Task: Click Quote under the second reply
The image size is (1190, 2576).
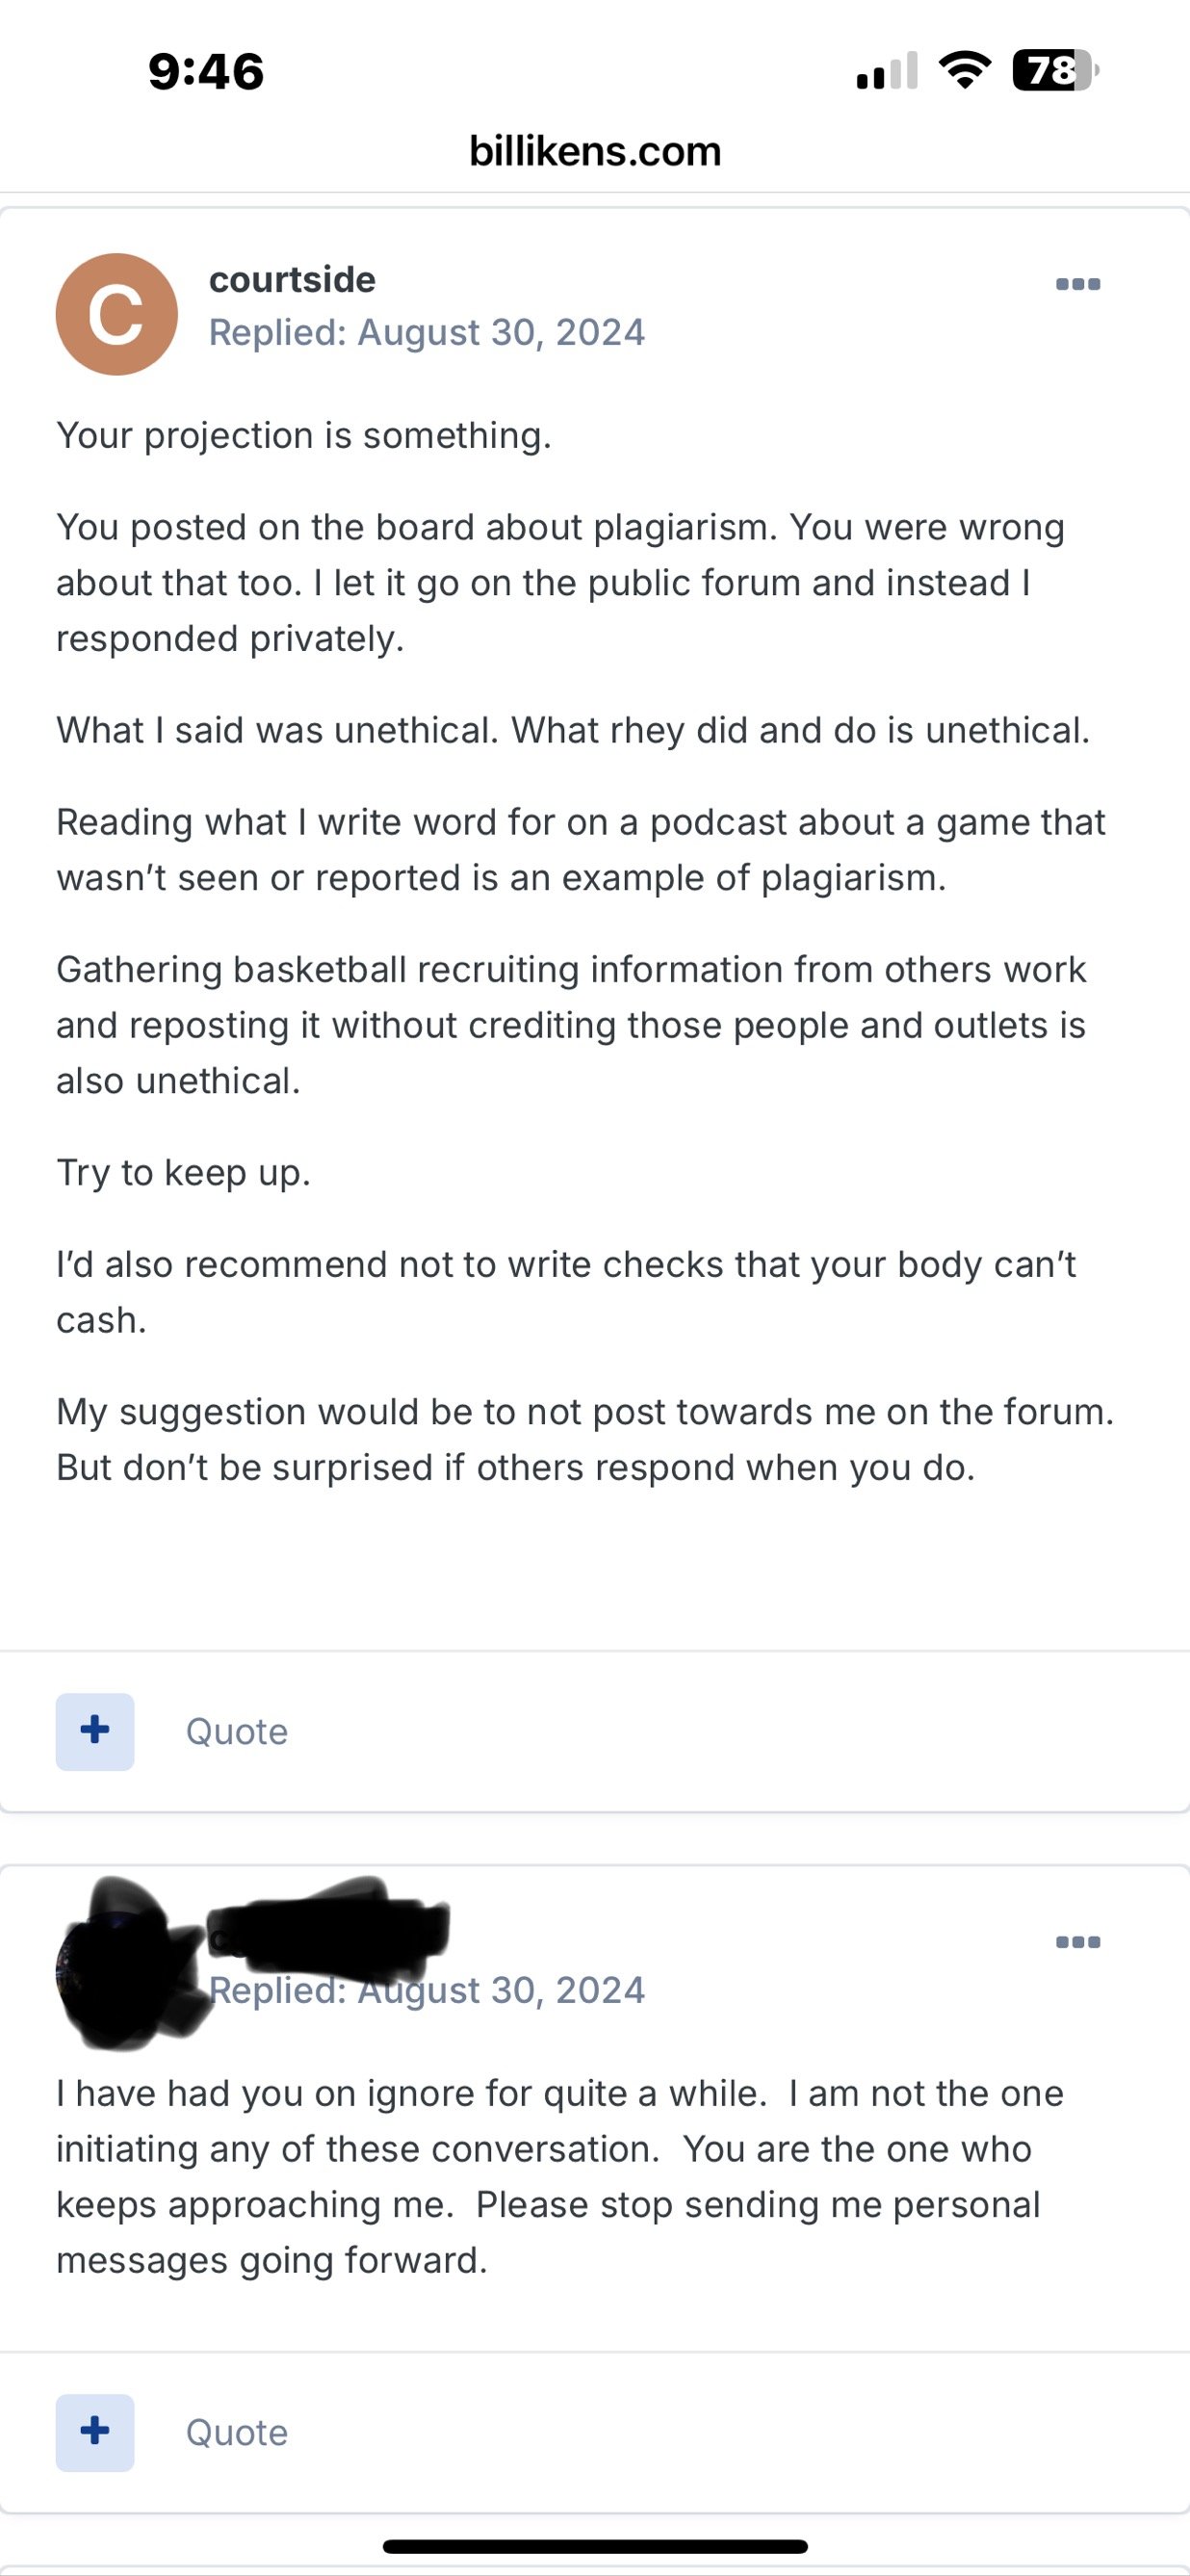Action: coord(237,2433)
